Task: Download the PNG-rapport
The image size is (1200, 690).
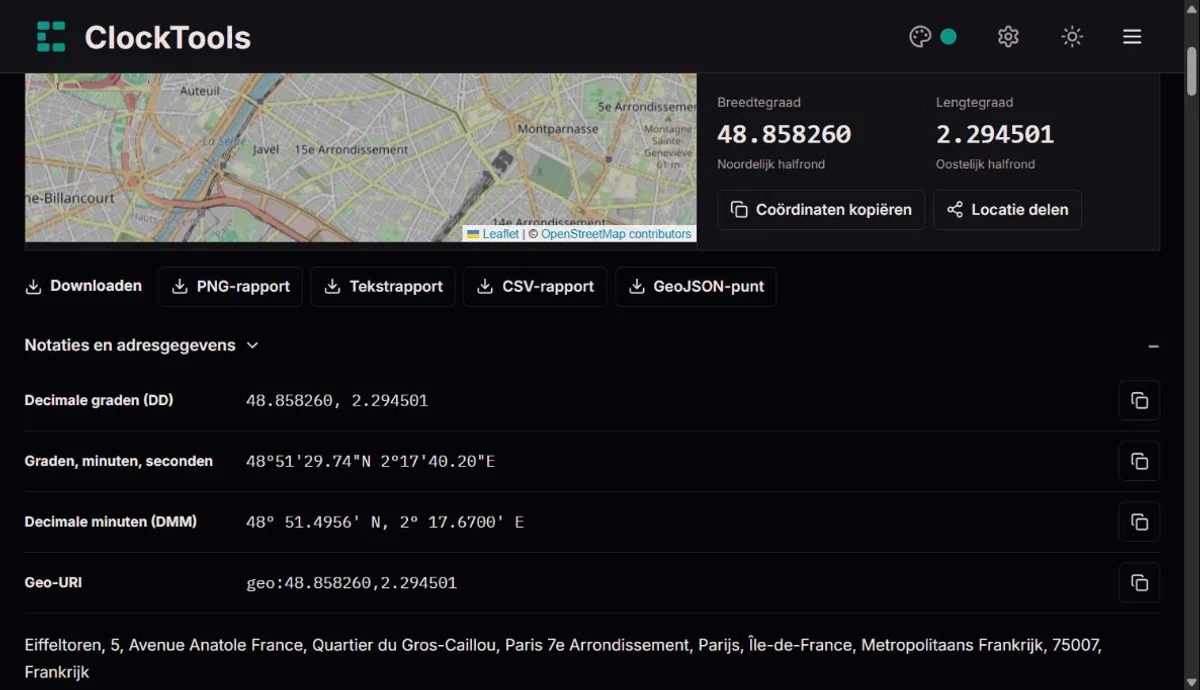Action: tap(231, 287)
